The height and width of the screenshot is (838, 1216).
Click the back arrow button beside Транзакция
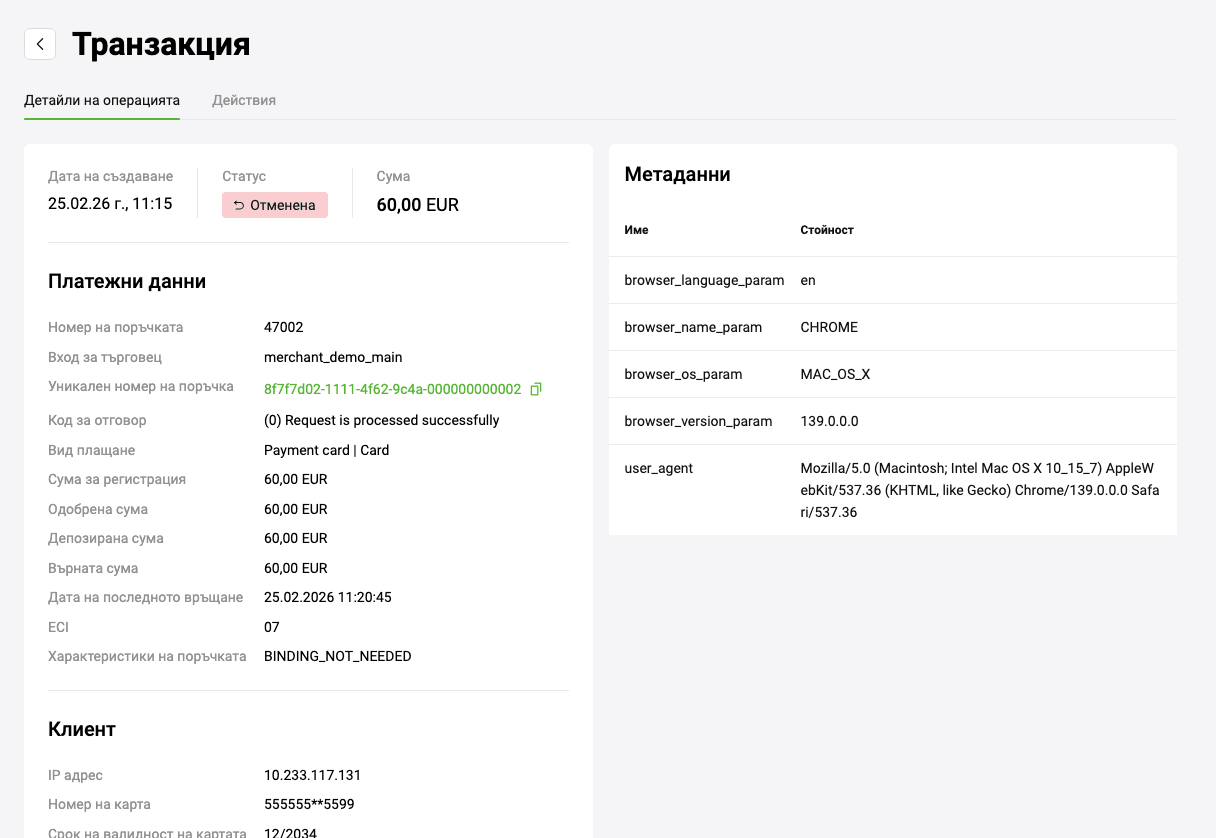pos(40,44)
